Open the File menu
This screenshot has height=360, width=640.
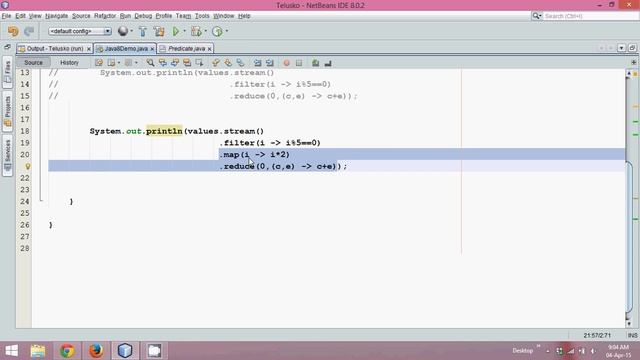6,16
